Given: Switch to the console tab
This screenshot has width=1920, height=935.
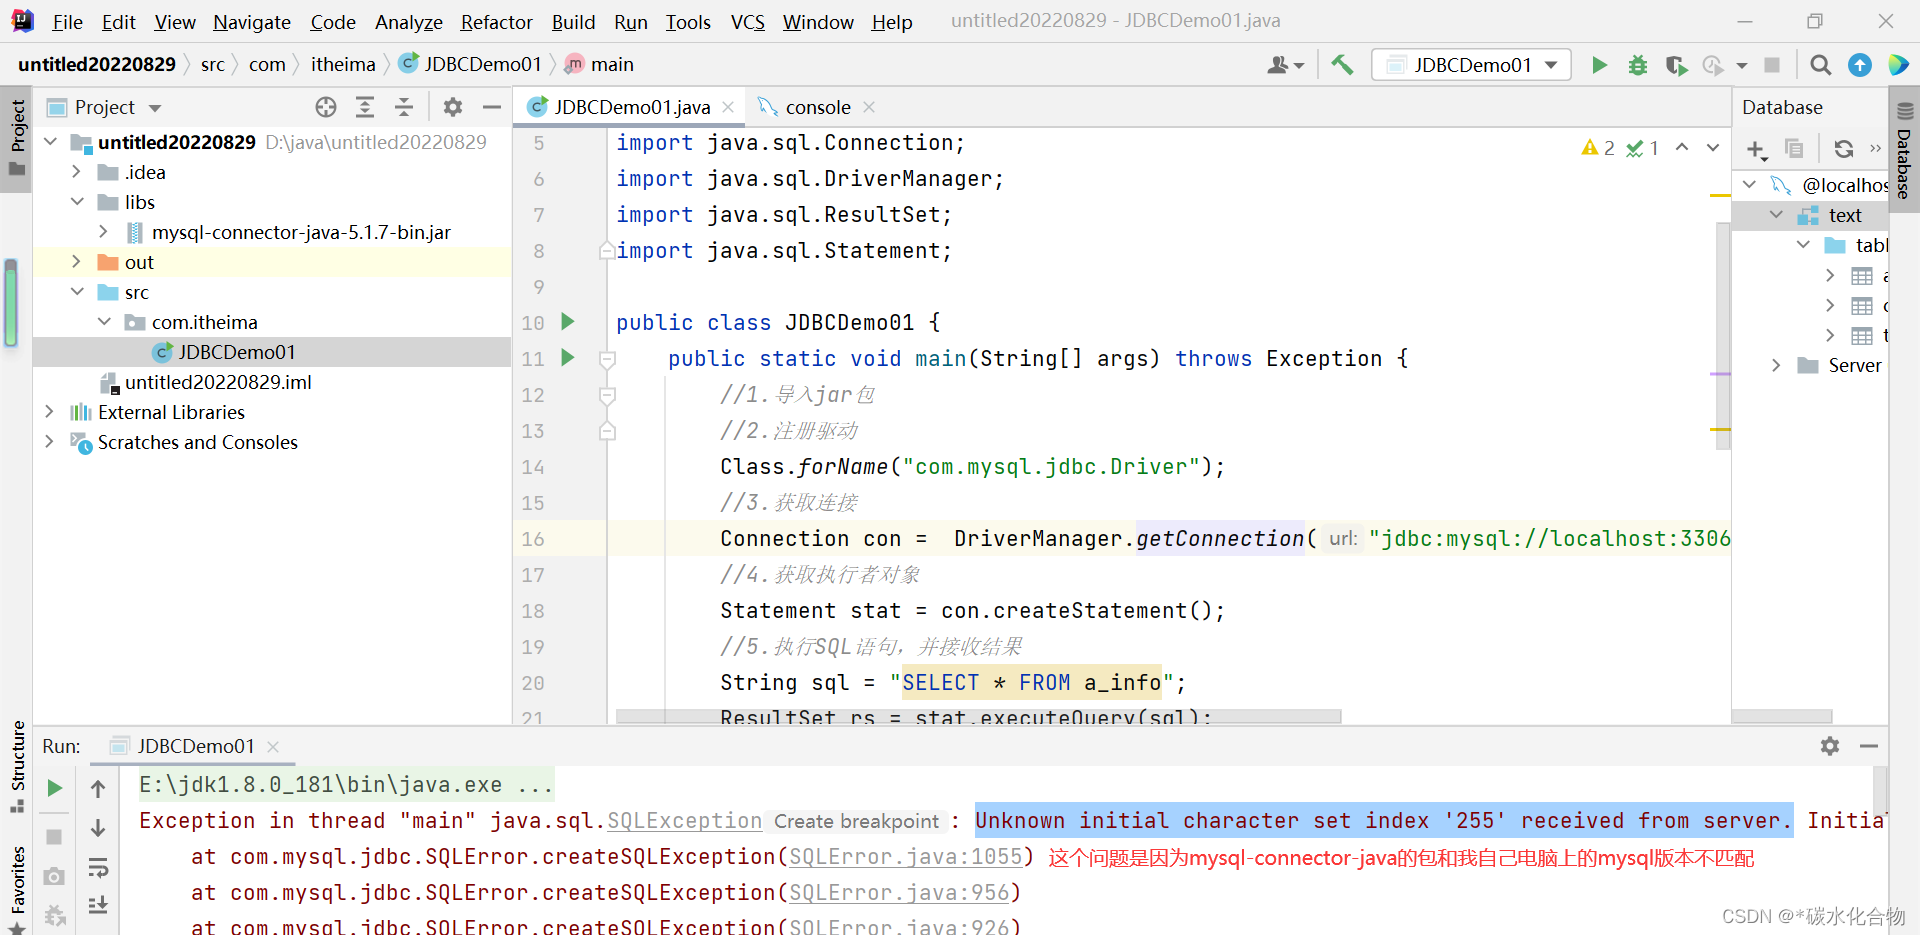Looking at the screenshot, I should tap(816, 106).
